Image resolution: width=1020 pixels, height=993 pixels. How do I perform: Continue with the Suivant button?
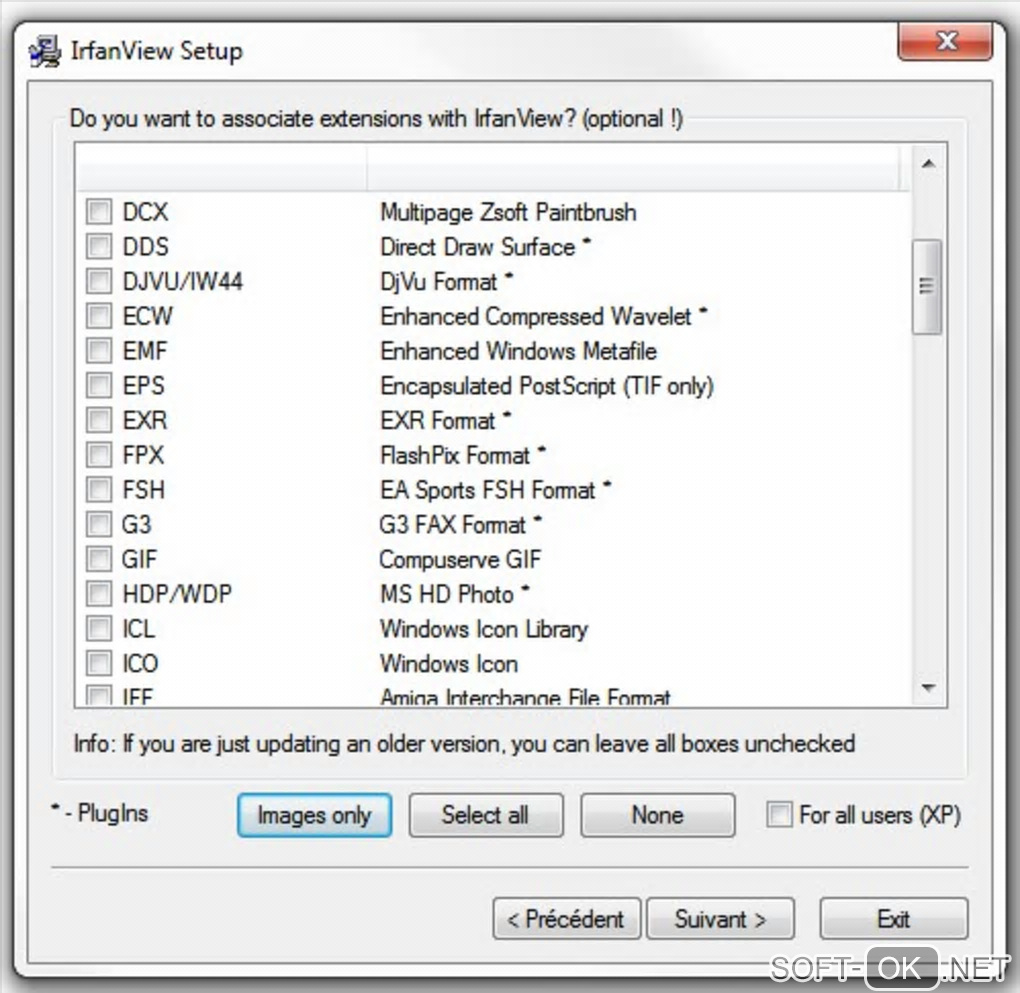click(720, 919)
